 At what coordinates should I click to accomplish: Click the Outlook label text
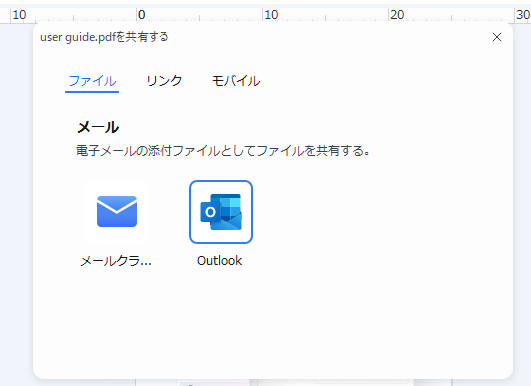[219, 261]
